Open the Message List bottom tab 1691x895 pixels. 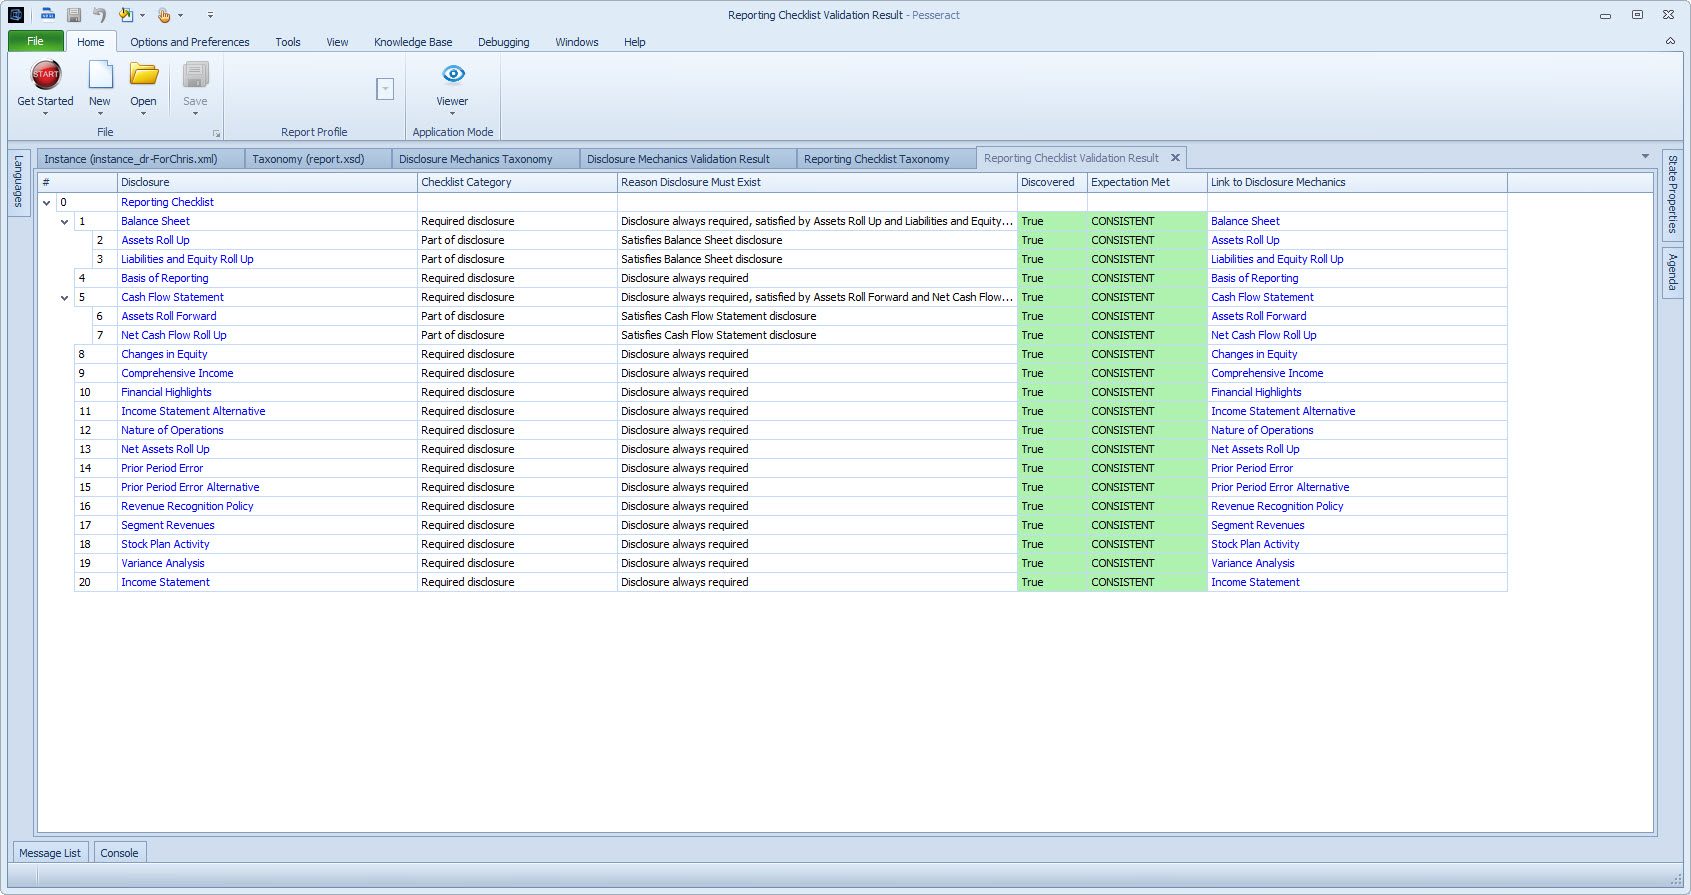[x=50, y=853]
